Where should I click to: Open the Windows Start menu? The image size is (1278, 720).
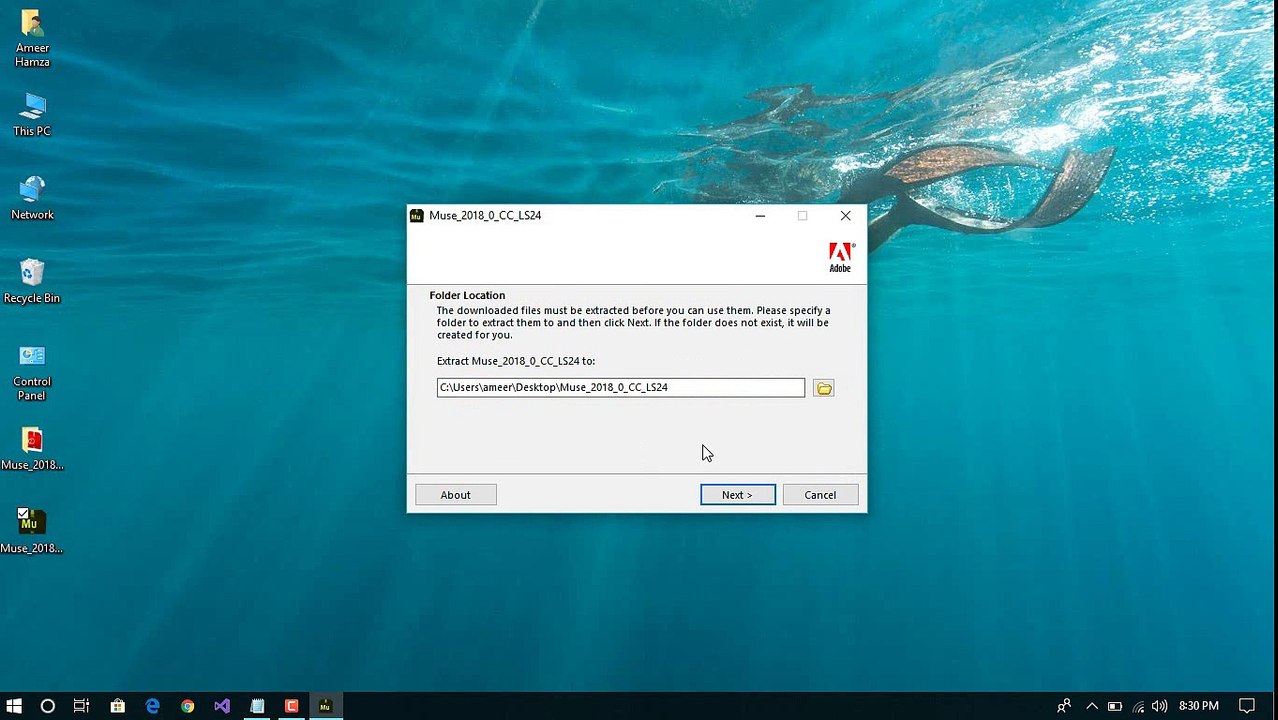(14, 706)
